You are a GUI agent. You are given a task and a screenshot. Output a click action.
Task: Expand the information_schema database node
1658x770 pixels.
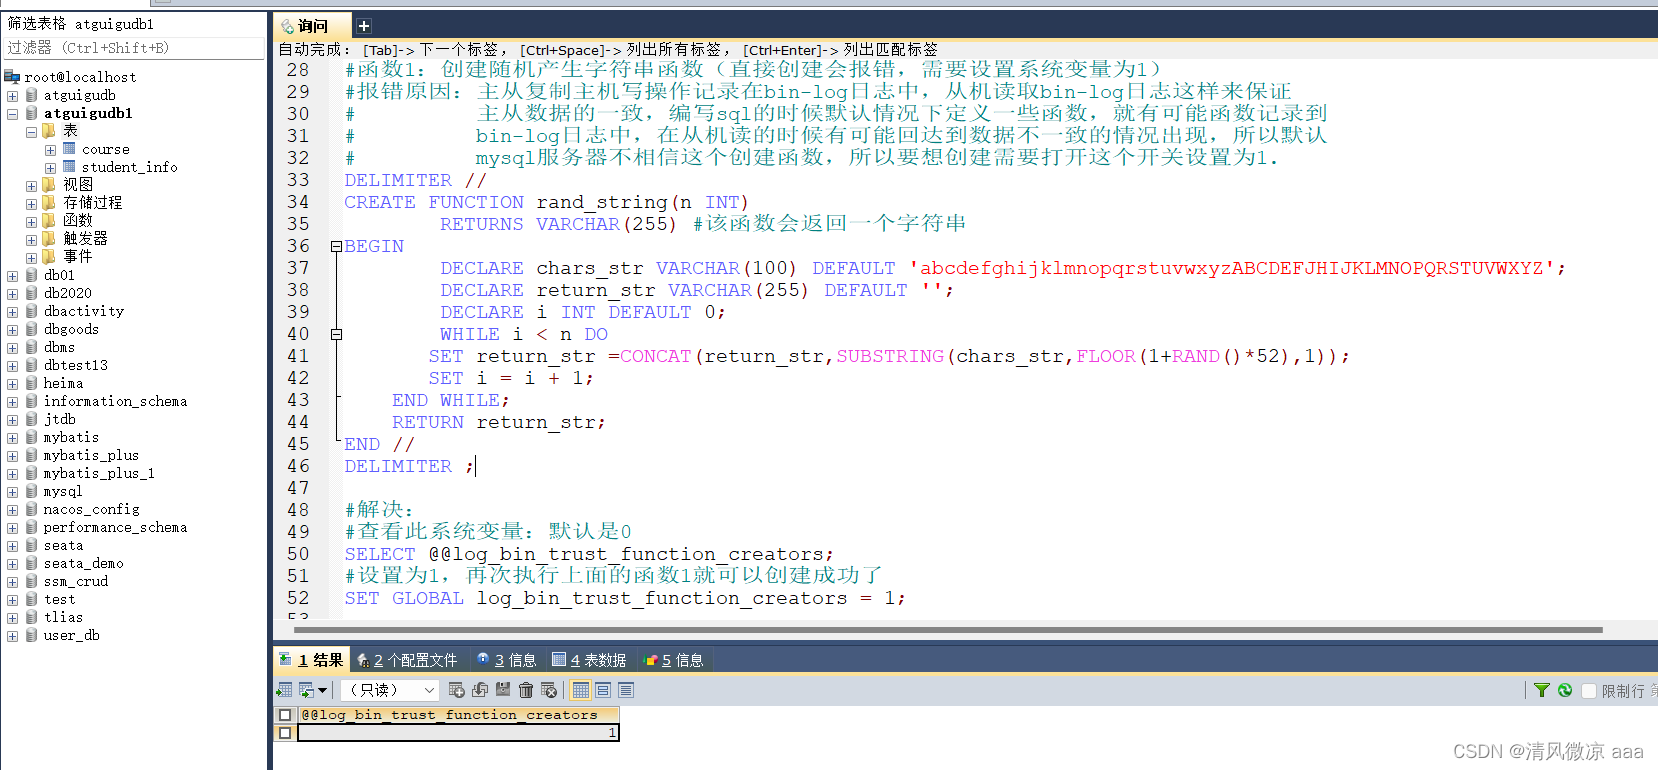click(12, 402)
